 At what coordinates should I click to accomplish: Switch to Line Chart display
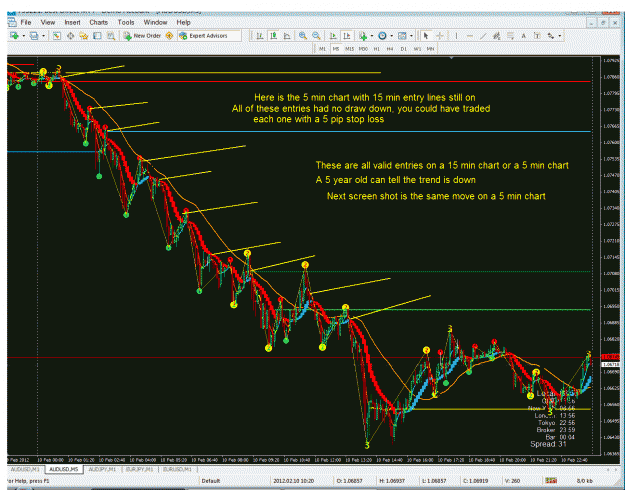(287, 36)
